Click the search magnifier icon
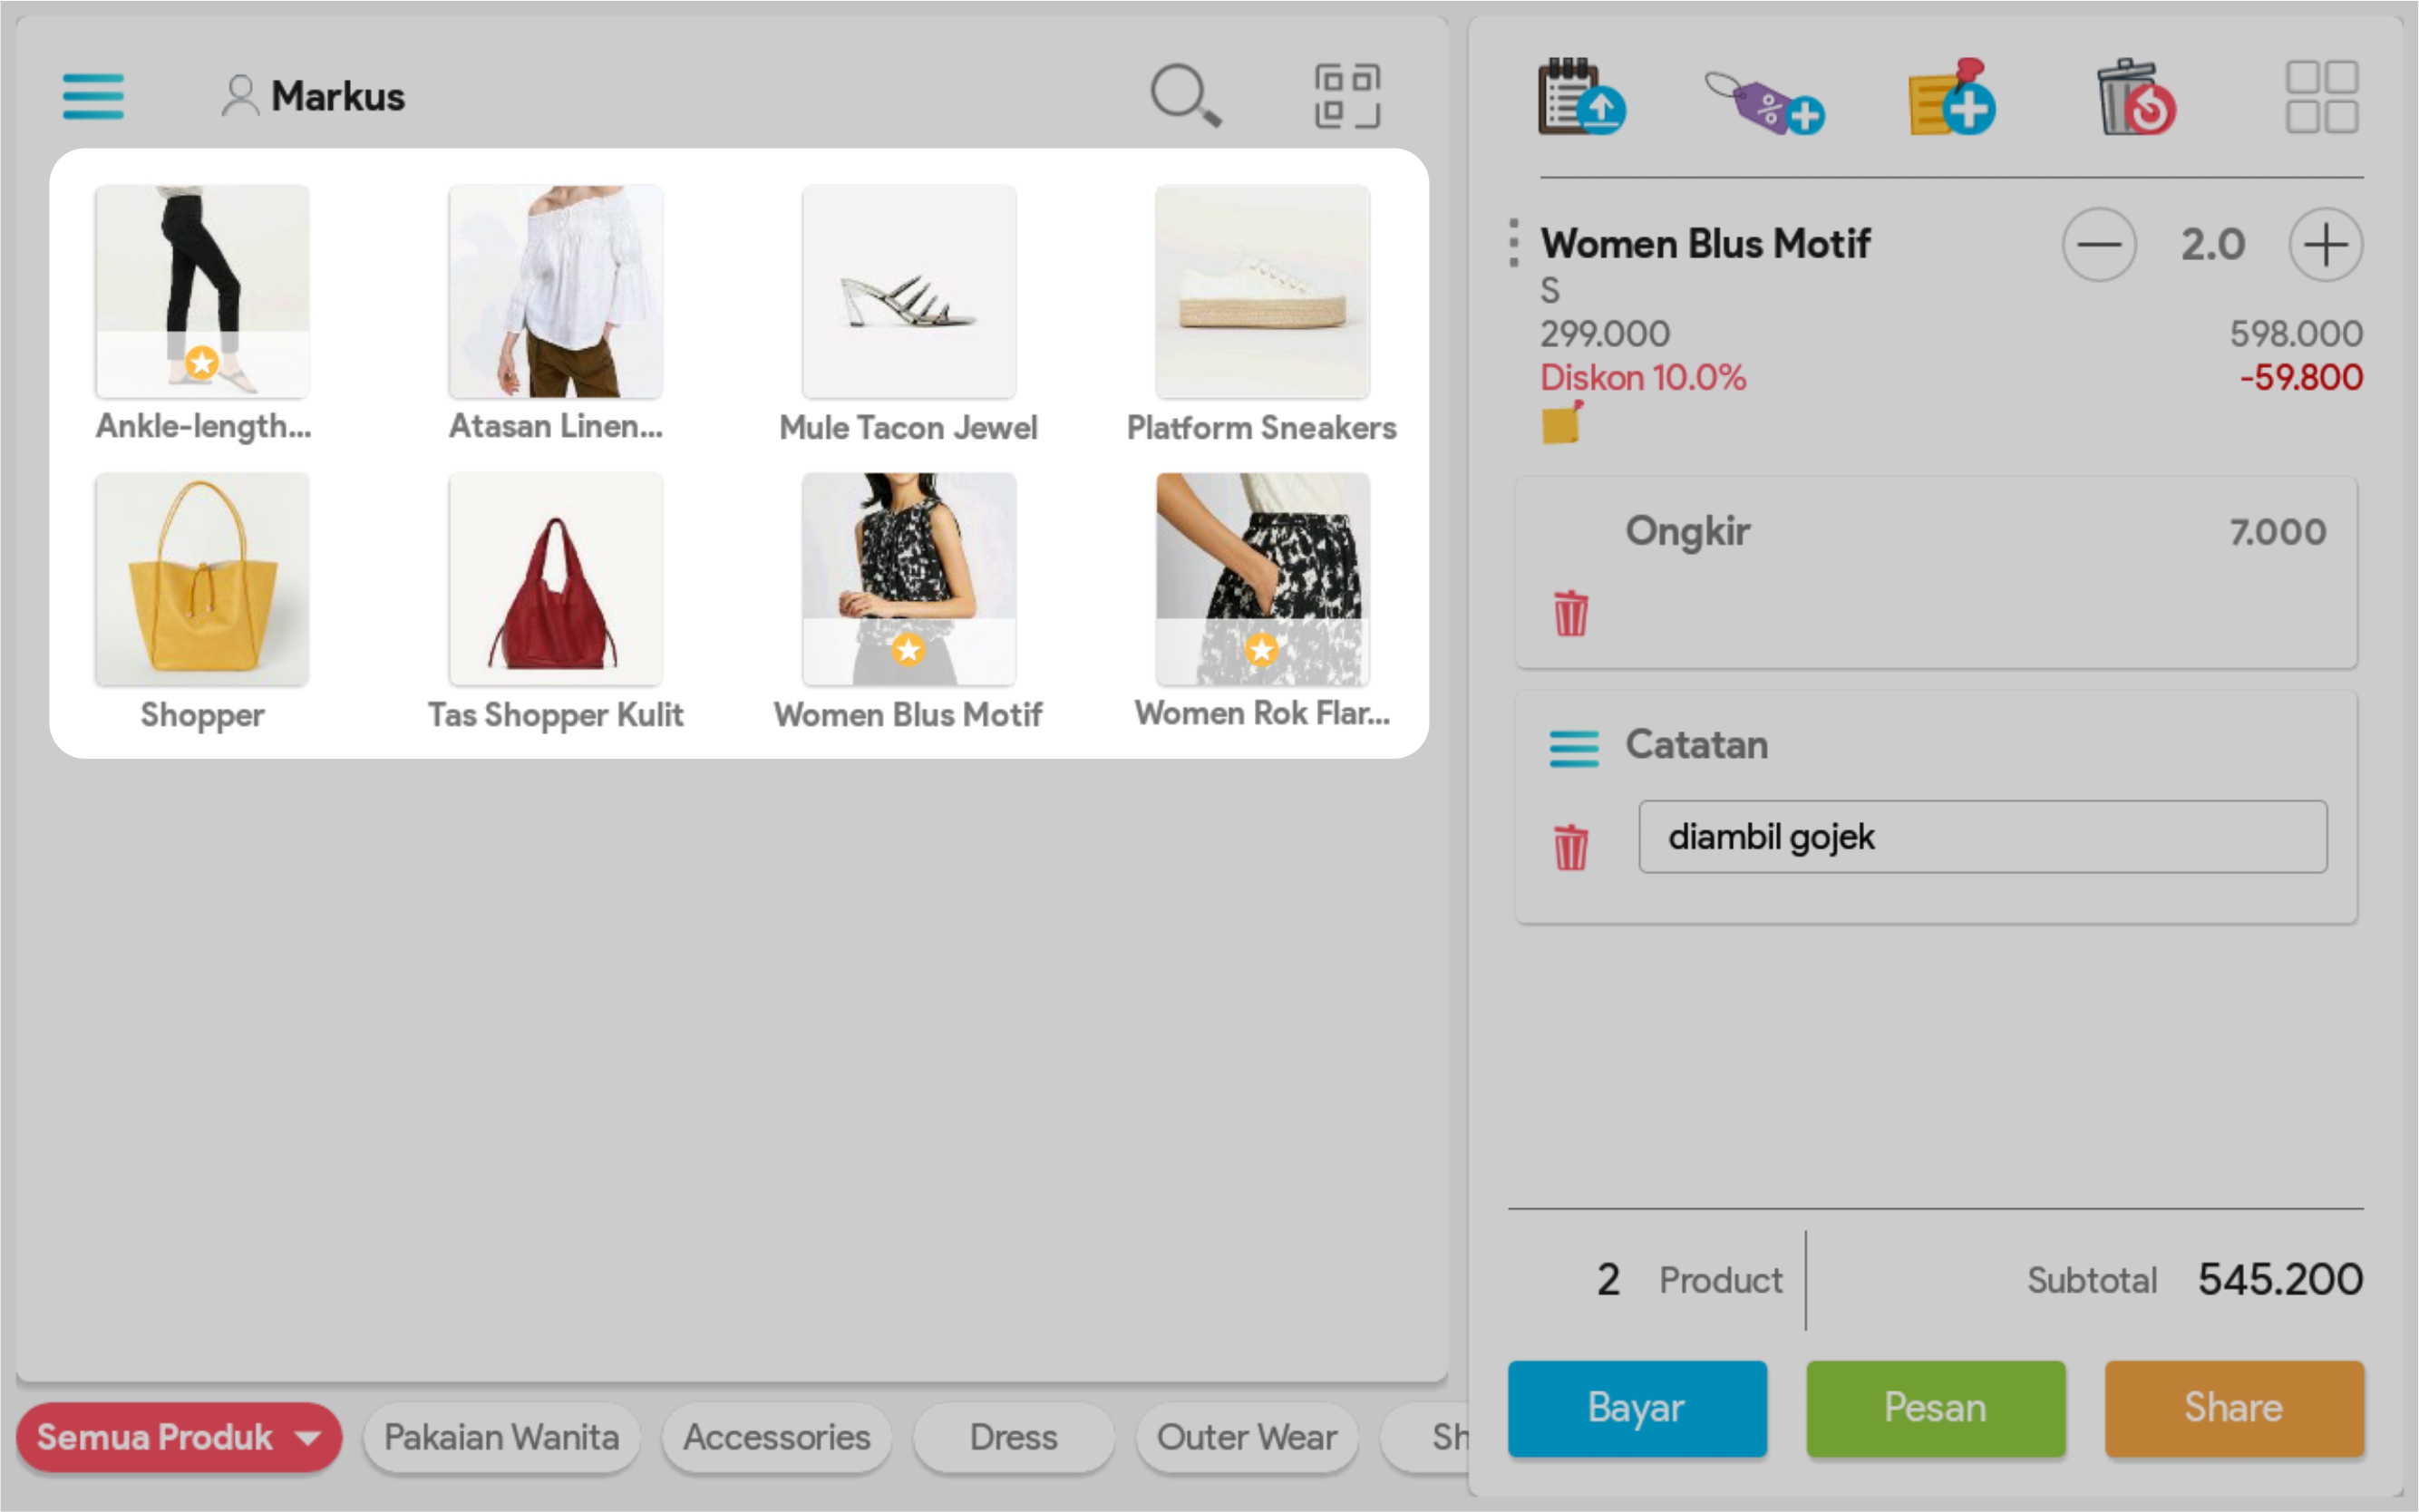Screen dimensions: 2419x1512 coord(1184,96)
